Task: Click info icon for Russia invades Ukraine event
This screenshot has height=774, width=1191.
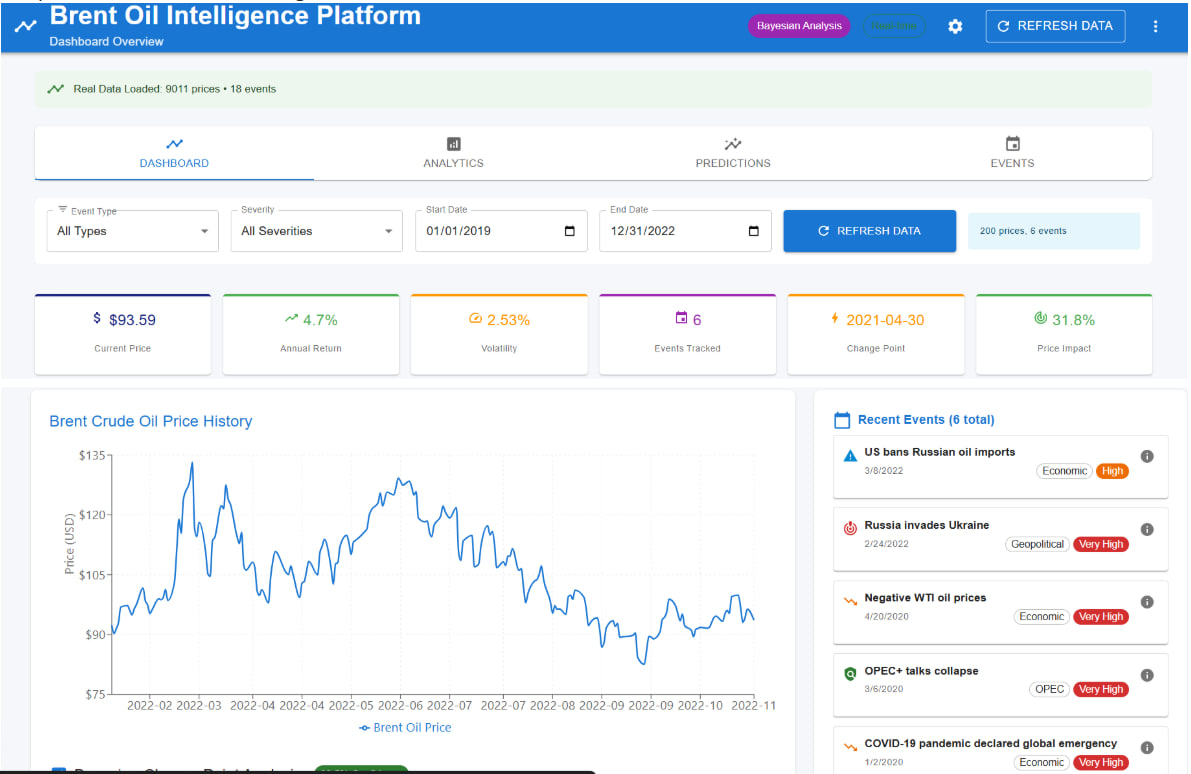Action: point(1147,529)
